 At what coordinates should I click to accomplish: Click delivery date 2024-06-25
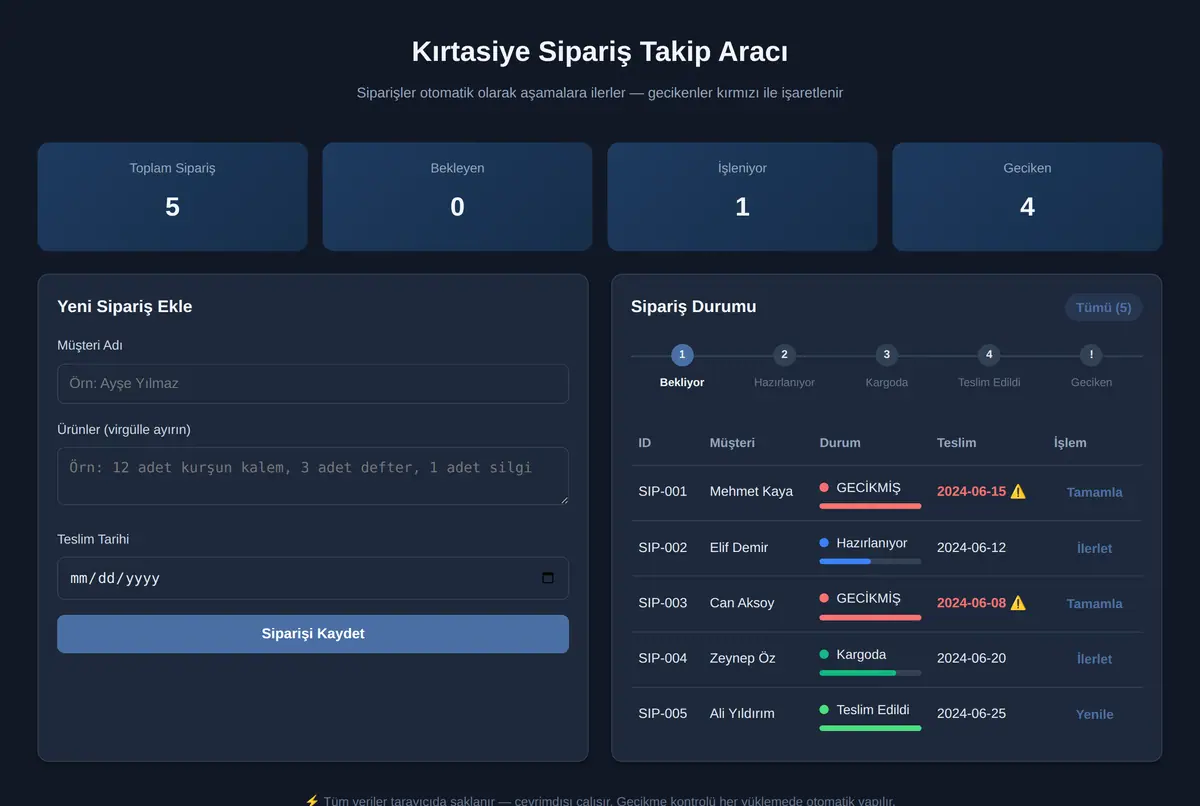[971, 713]
